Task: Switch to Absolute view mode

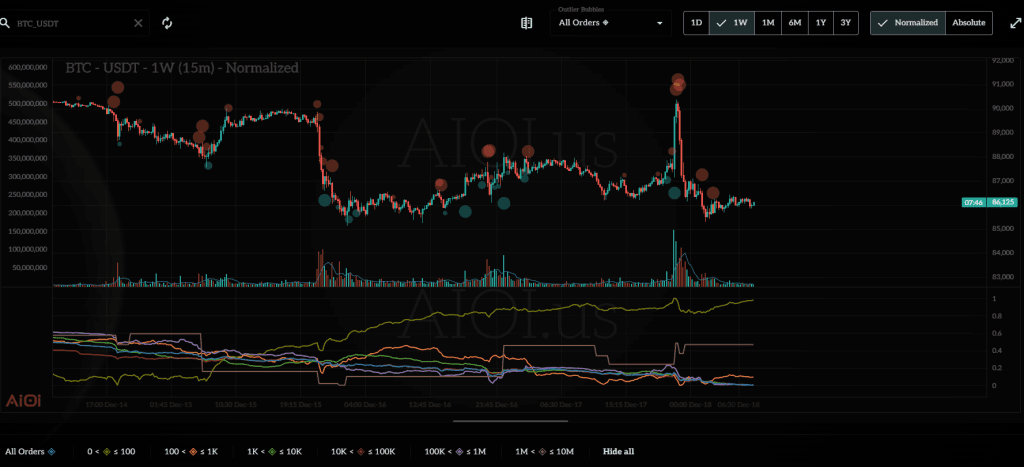Action: click(x=968, y=22)
